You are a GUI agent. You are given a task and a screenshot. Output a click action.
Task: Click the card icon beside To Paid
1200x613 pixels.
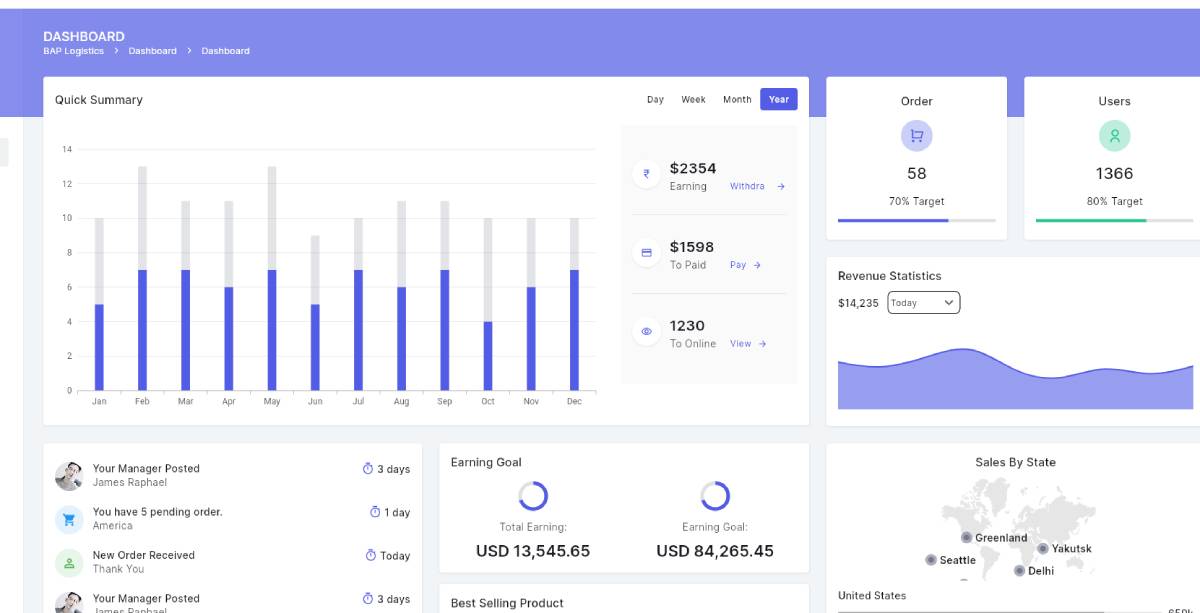(646, 253)
